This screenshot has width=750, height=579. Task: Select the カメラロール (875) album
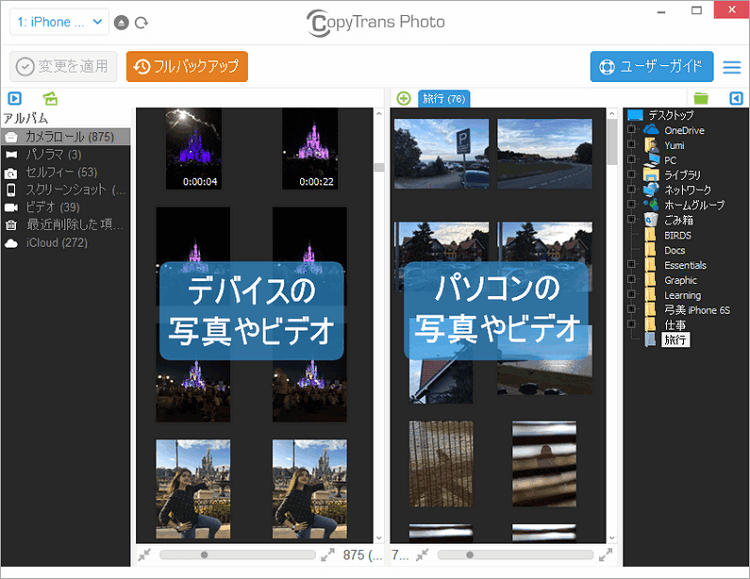pyautogui.click(x=65, y=137)
